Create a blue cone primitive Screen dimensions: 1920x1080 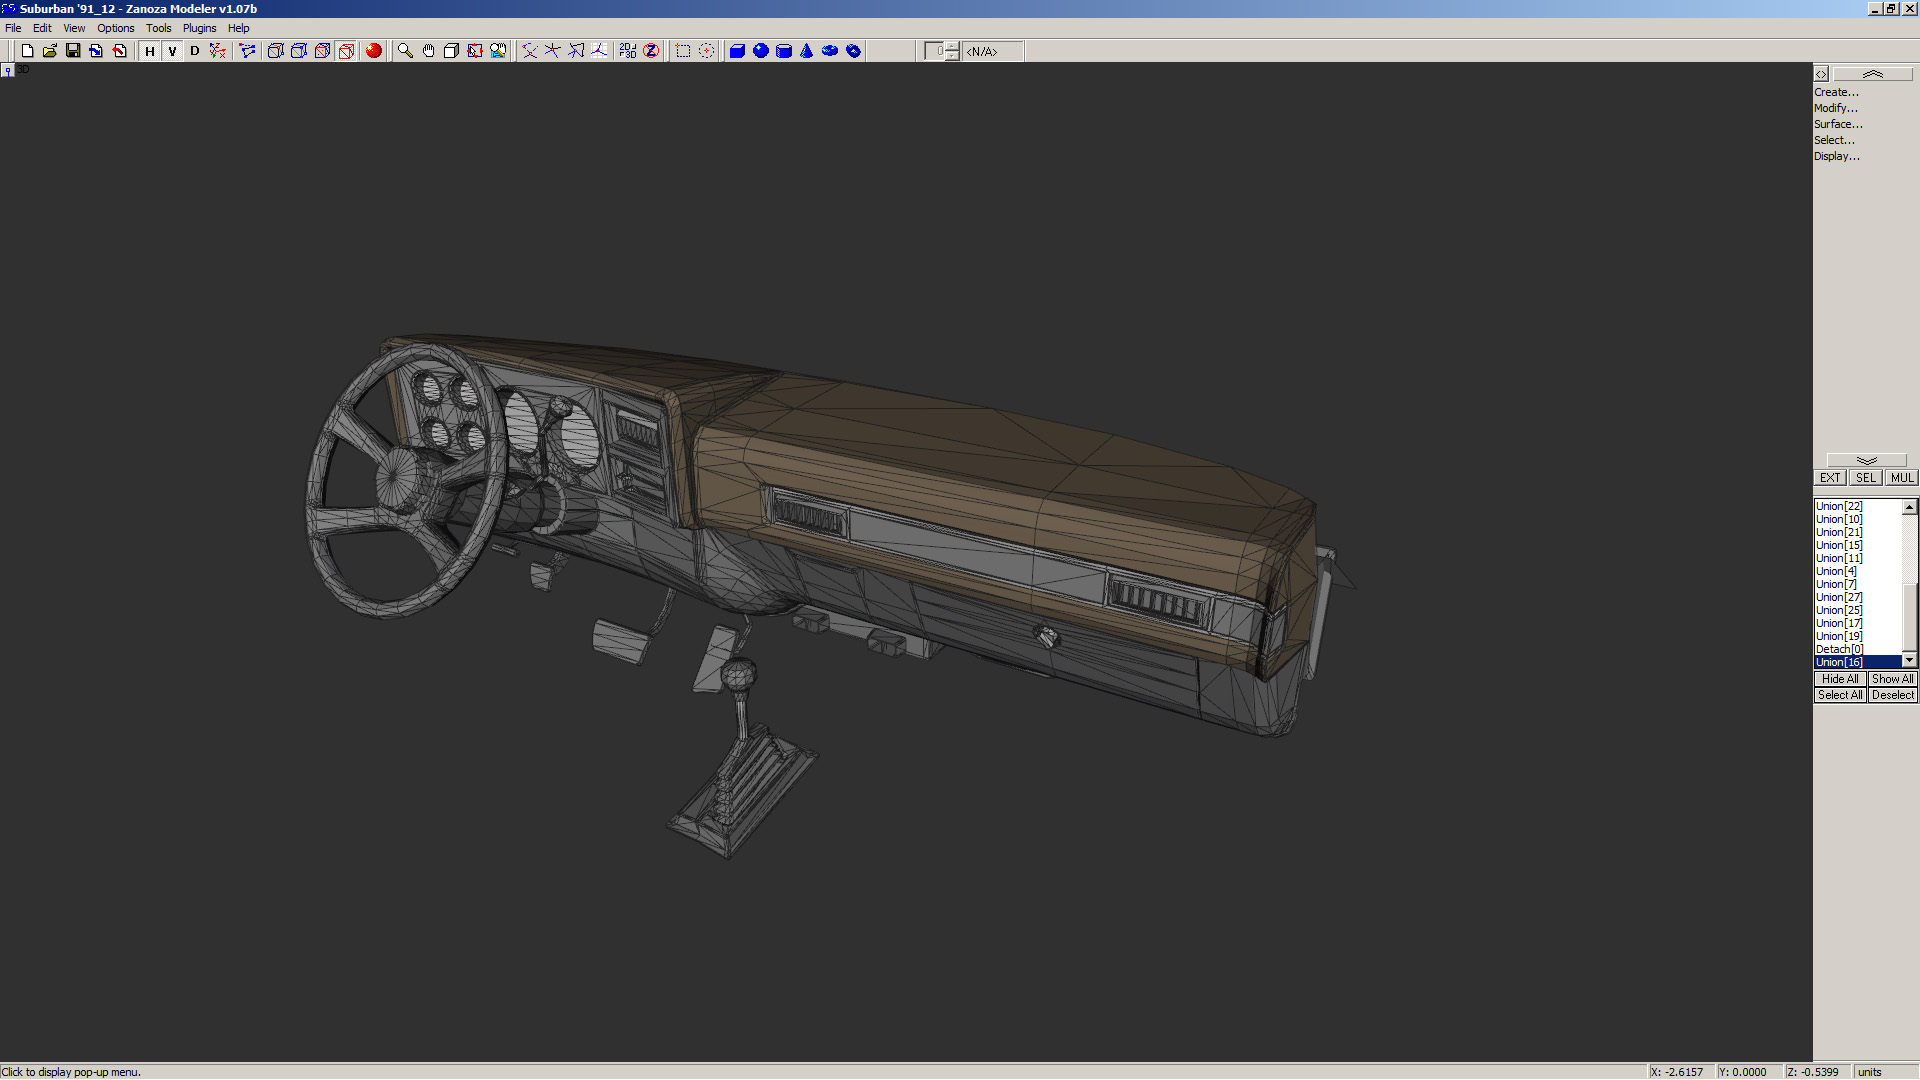click(807, 51)
